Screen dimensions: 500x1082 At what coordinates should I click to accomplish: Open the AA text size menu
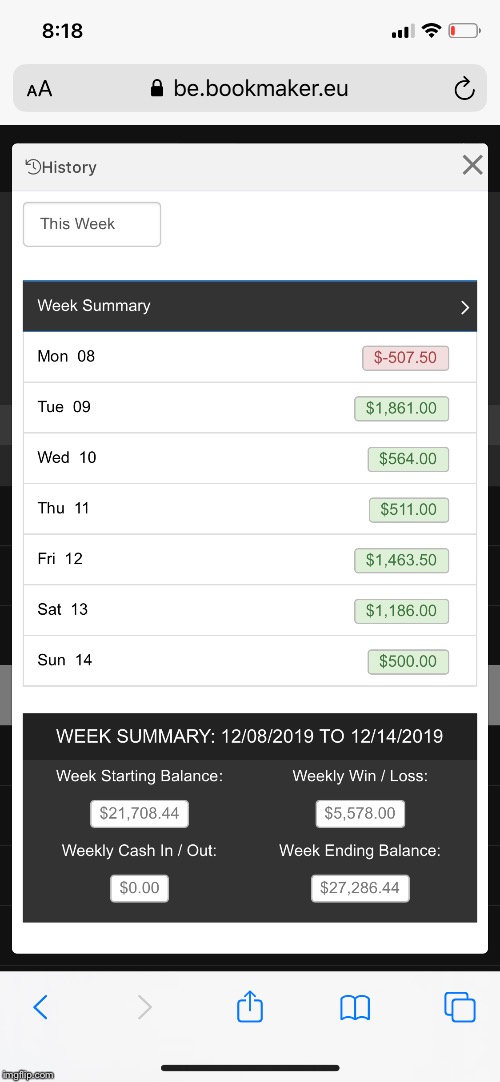point(39,89)
